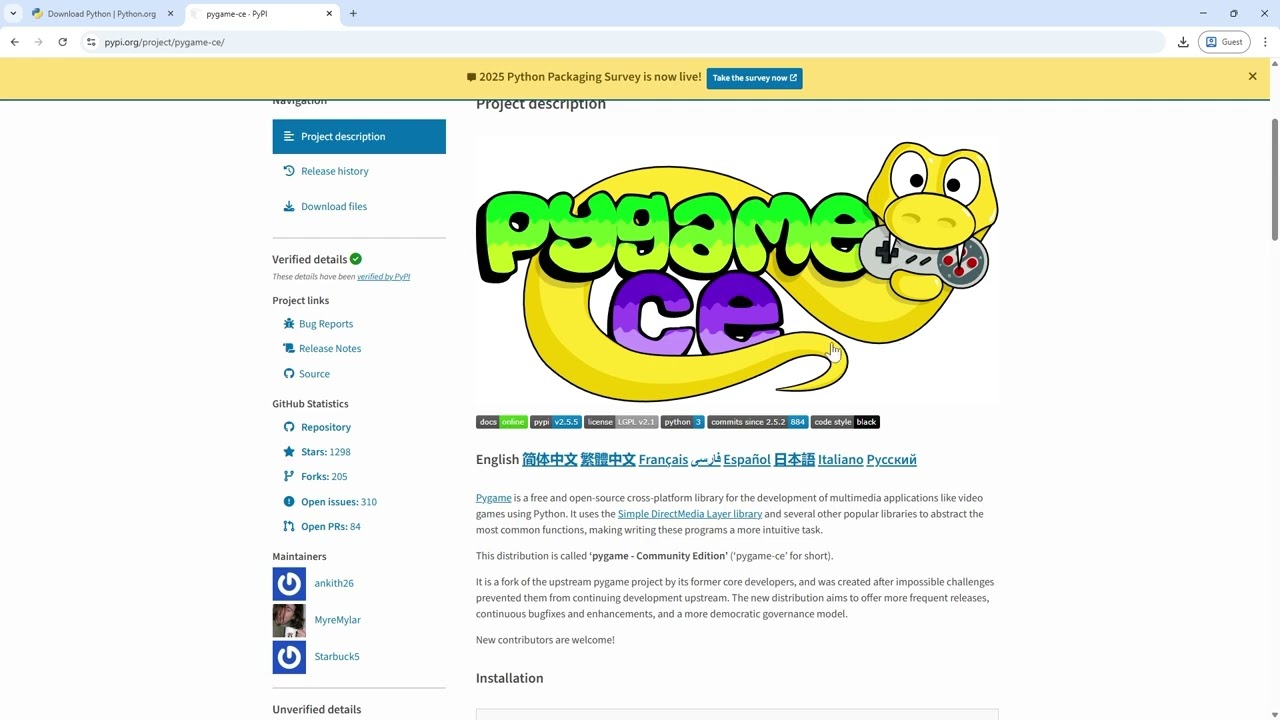Viewport: 1280px width, 720px height.
Task: Open the Chrome three-dot menu
Action: [x=1265, y=42]
